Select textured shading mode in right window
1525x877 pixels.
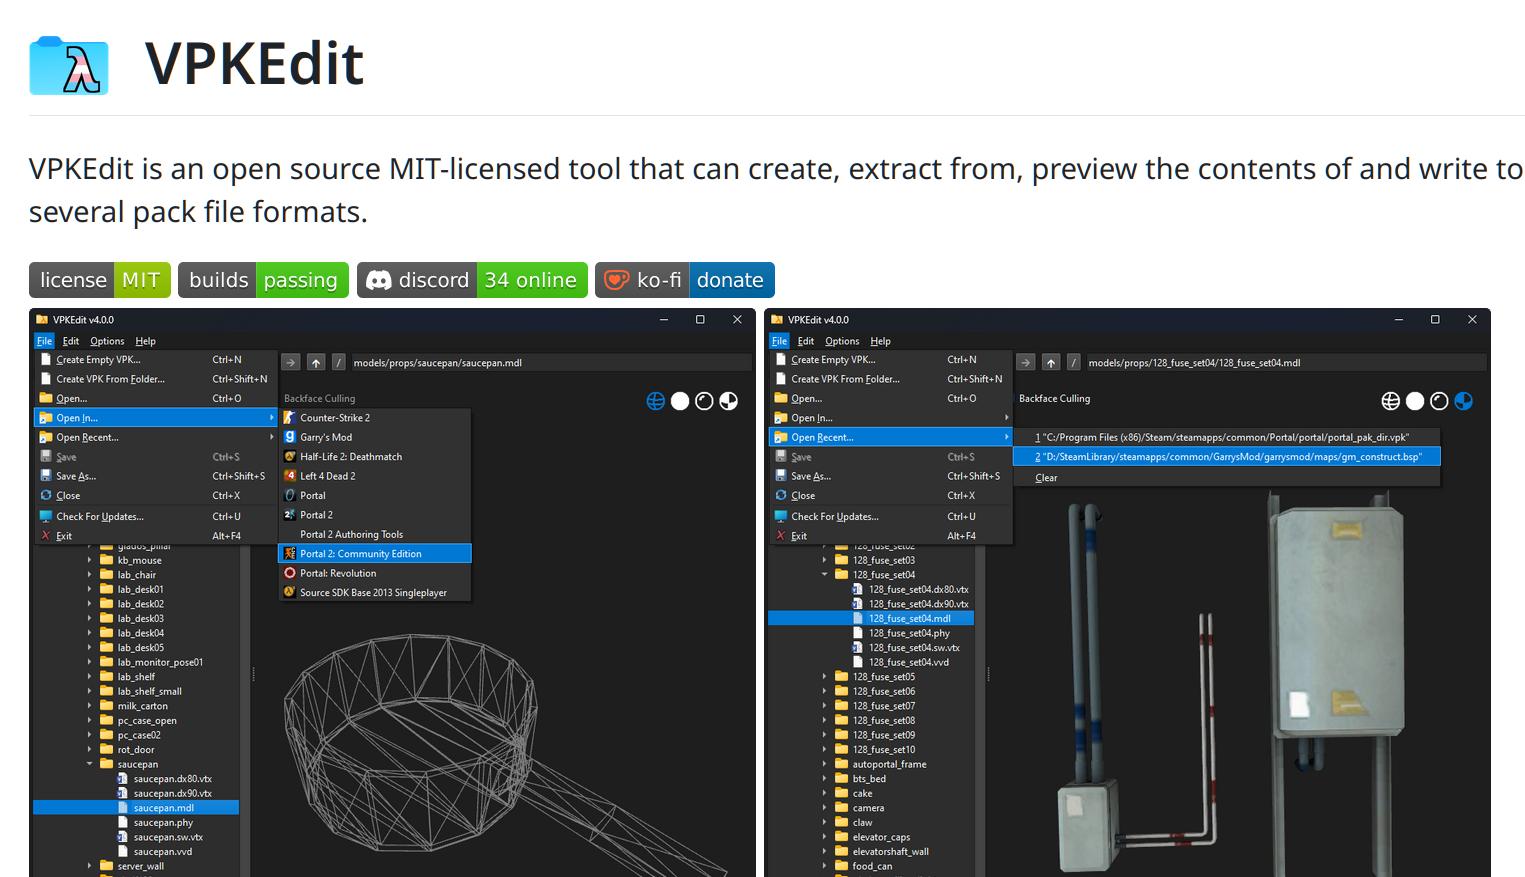[1464, 401]
